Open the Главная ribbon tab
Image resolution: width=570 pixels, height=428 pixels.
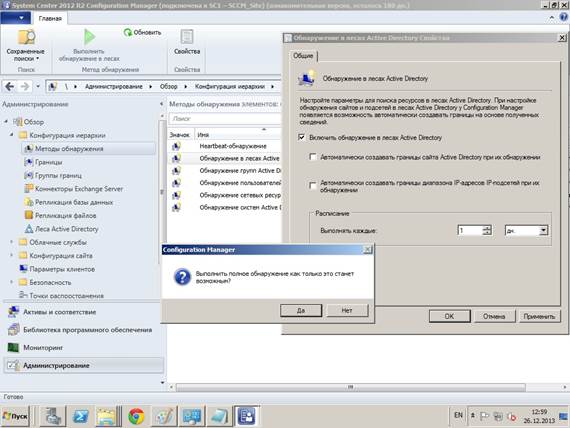pyautogui.click(x=50, y=18)
